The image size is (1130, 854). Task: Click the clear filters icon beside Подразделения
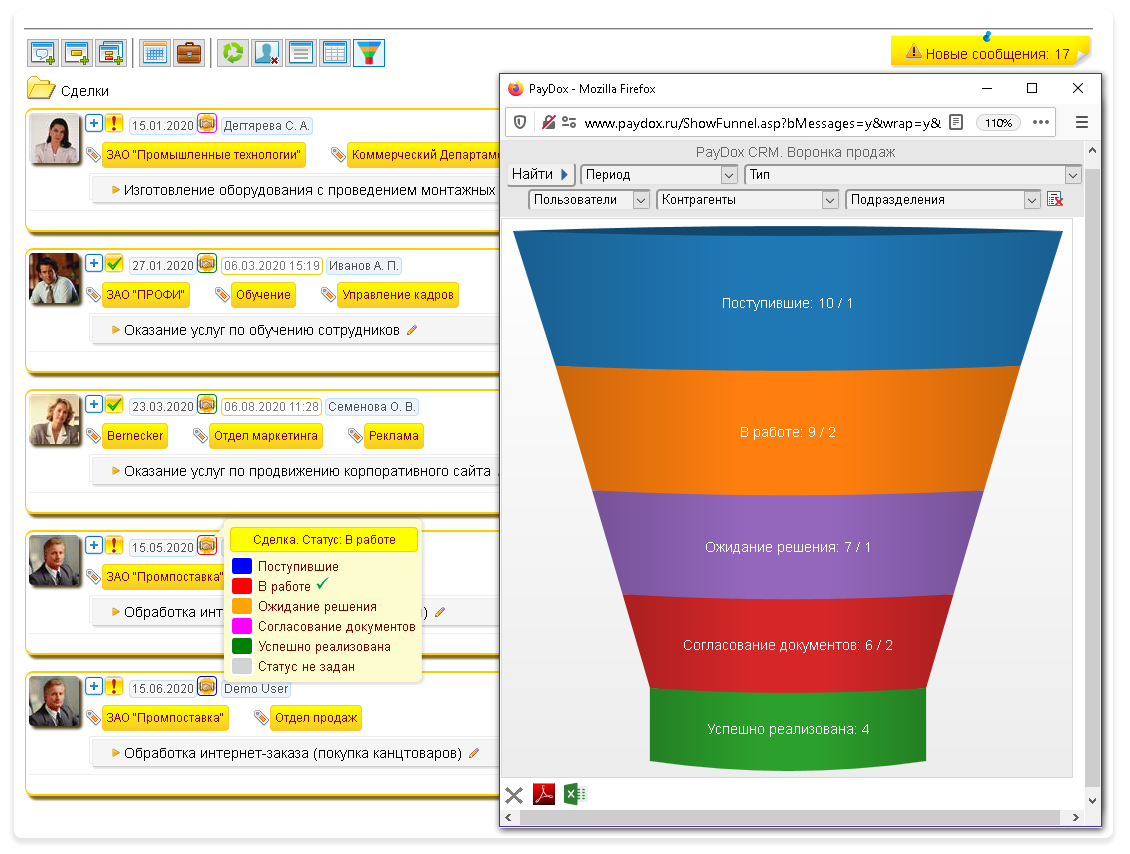pyautogui.click(x=1055, y=200)
